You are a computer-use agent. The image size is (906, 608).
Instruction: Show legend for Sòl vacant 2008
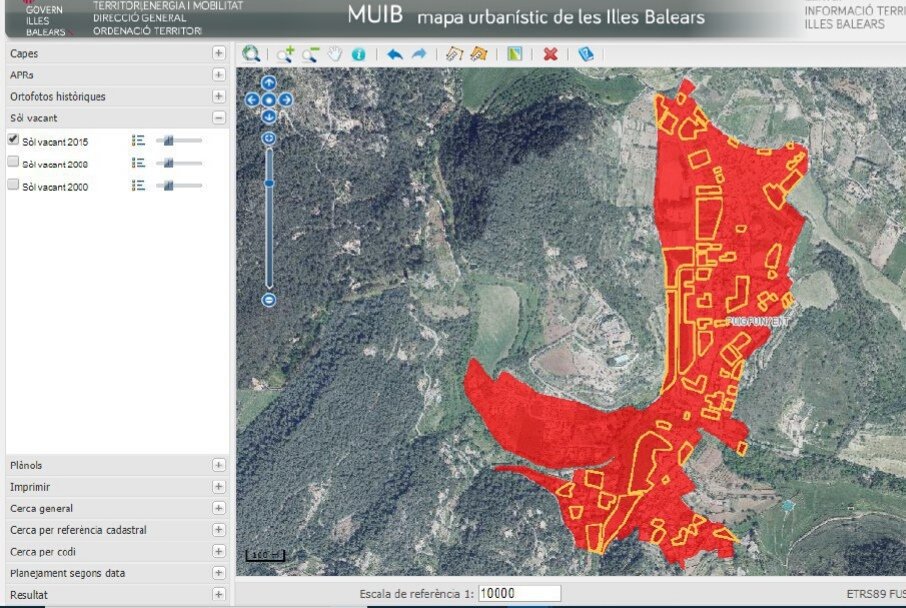138,163
